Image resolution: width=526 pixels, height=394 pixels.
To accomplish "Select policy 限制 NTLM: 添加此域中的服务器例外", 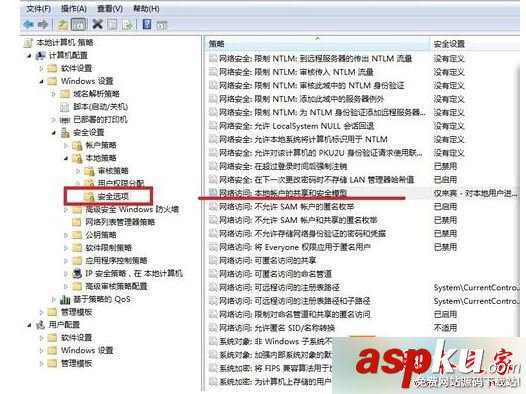I will click(x=301, y=99).
